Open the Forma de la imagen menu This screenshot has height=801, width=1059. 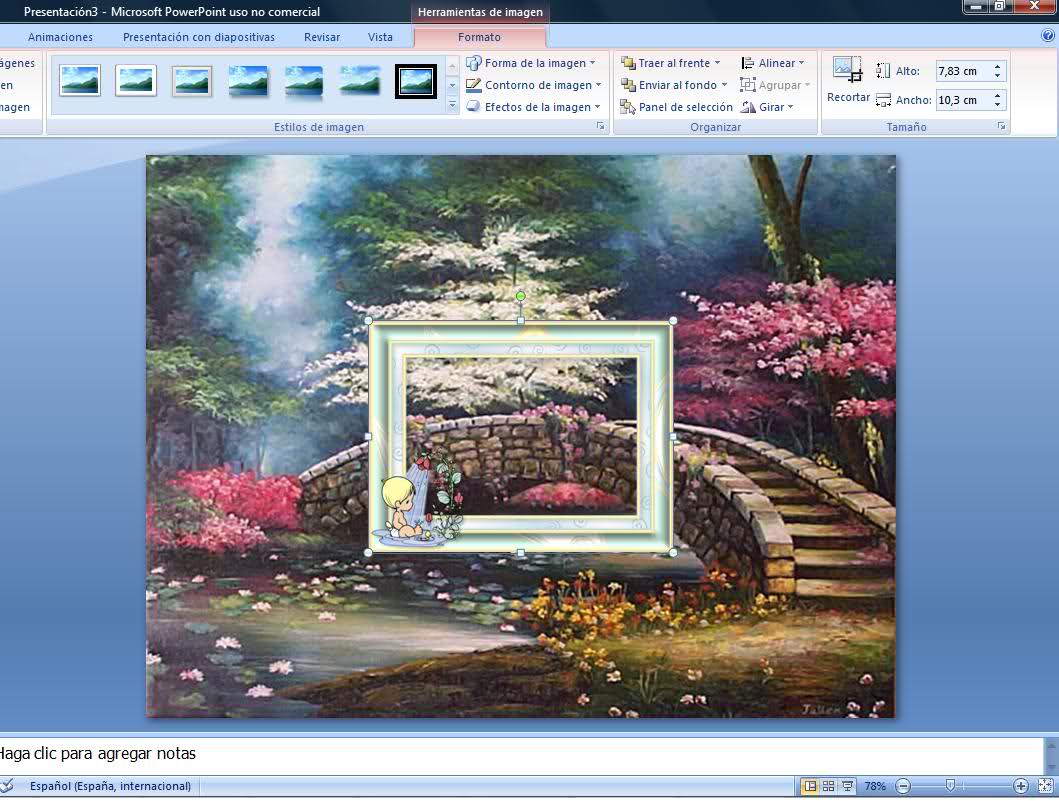point(532,63)
